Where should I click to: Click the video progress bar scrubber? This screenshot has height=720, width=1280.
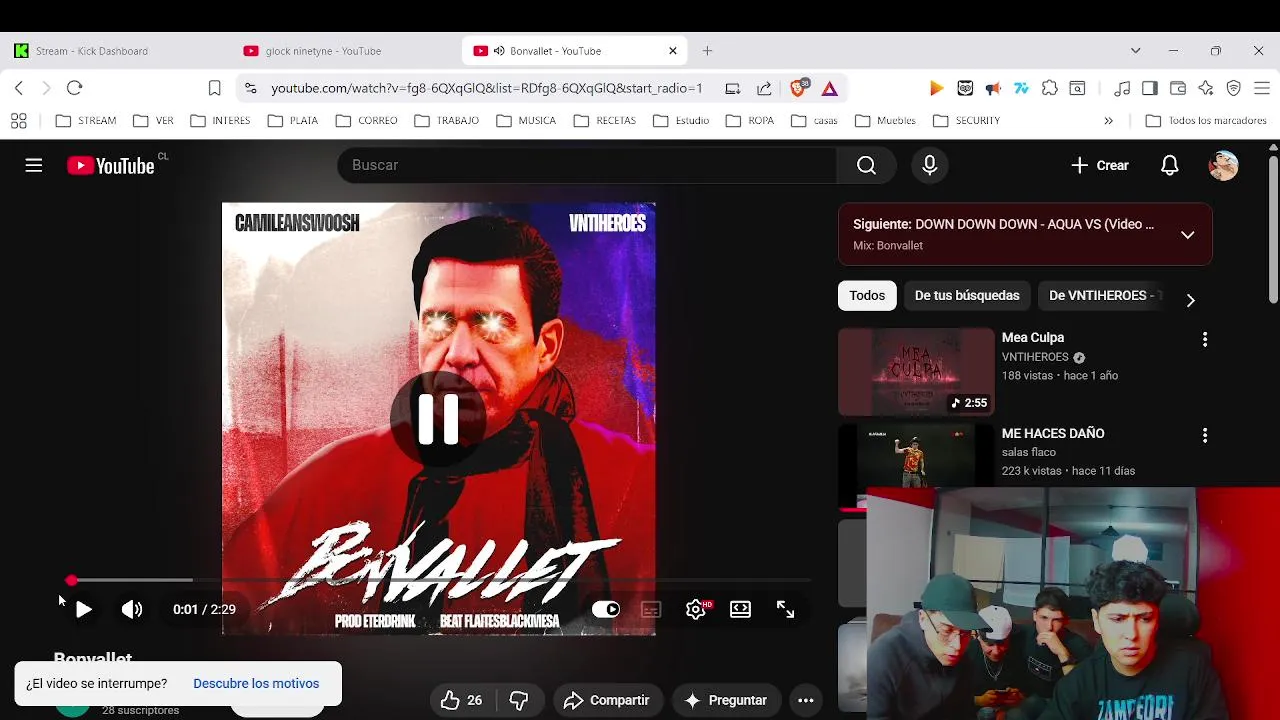[x=71, y=580]
